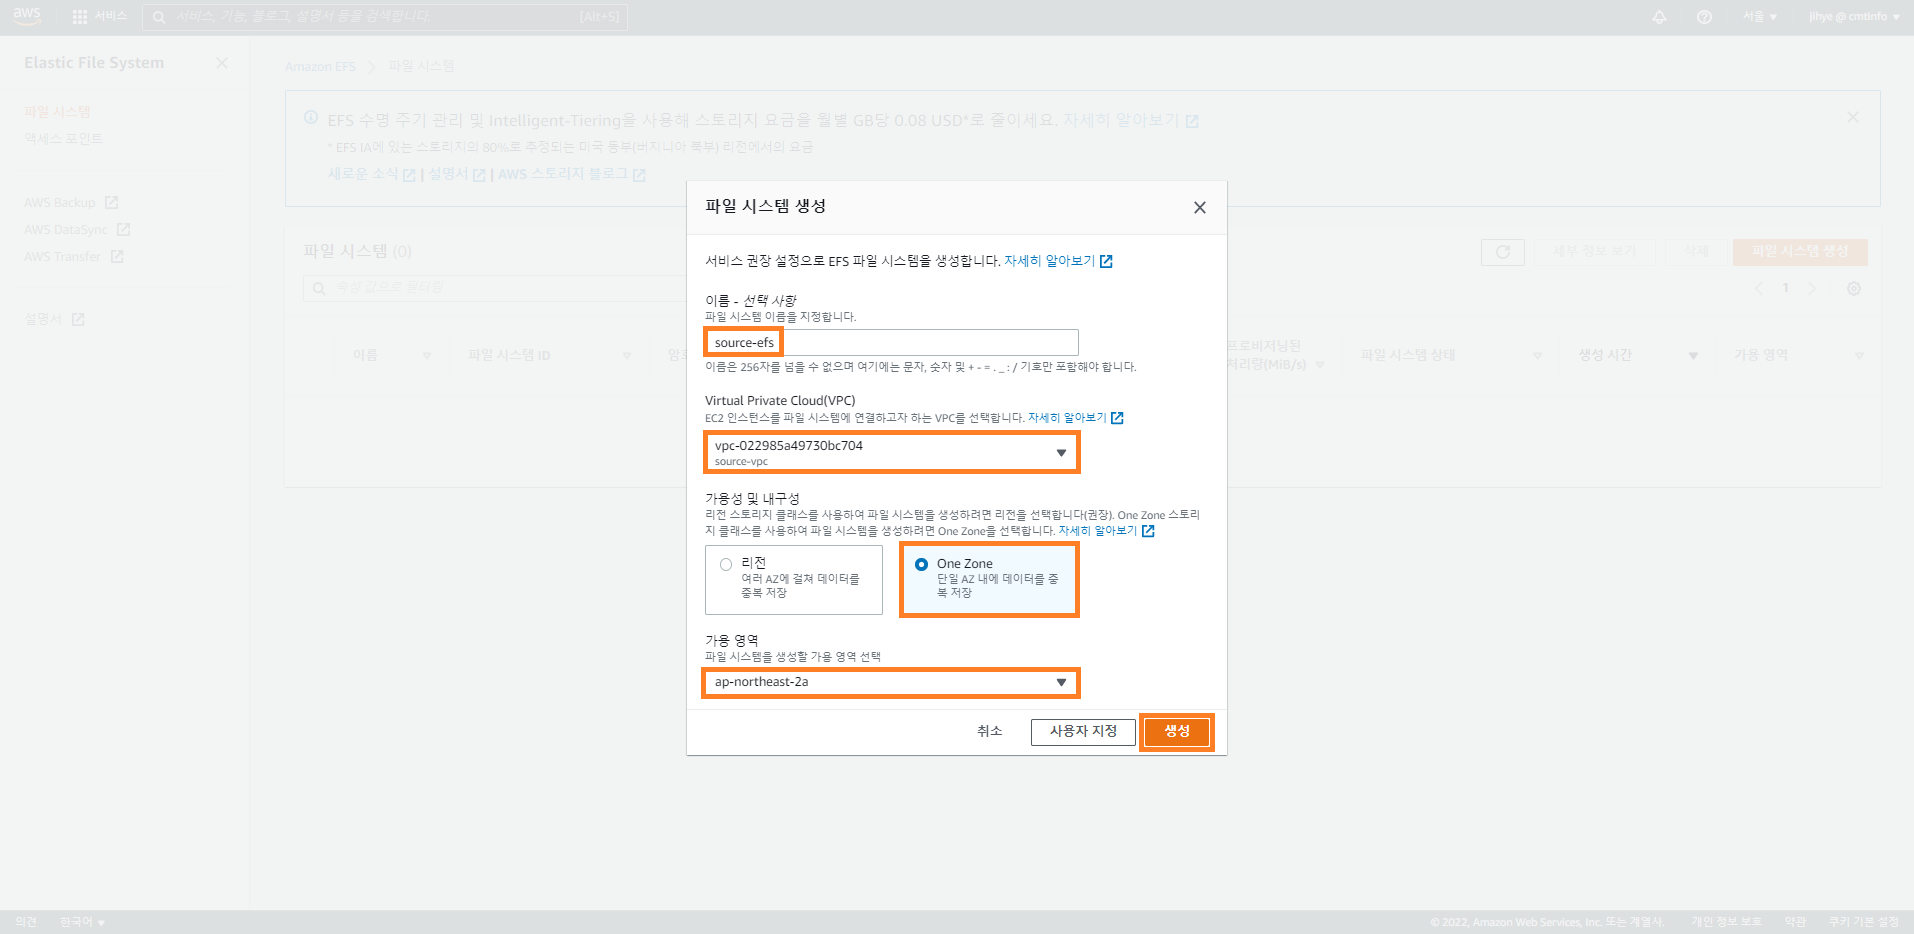1914x934 pixels.
Task: Open 액세스 포인트 in the sidebar
Action: [x=63, y=139]
